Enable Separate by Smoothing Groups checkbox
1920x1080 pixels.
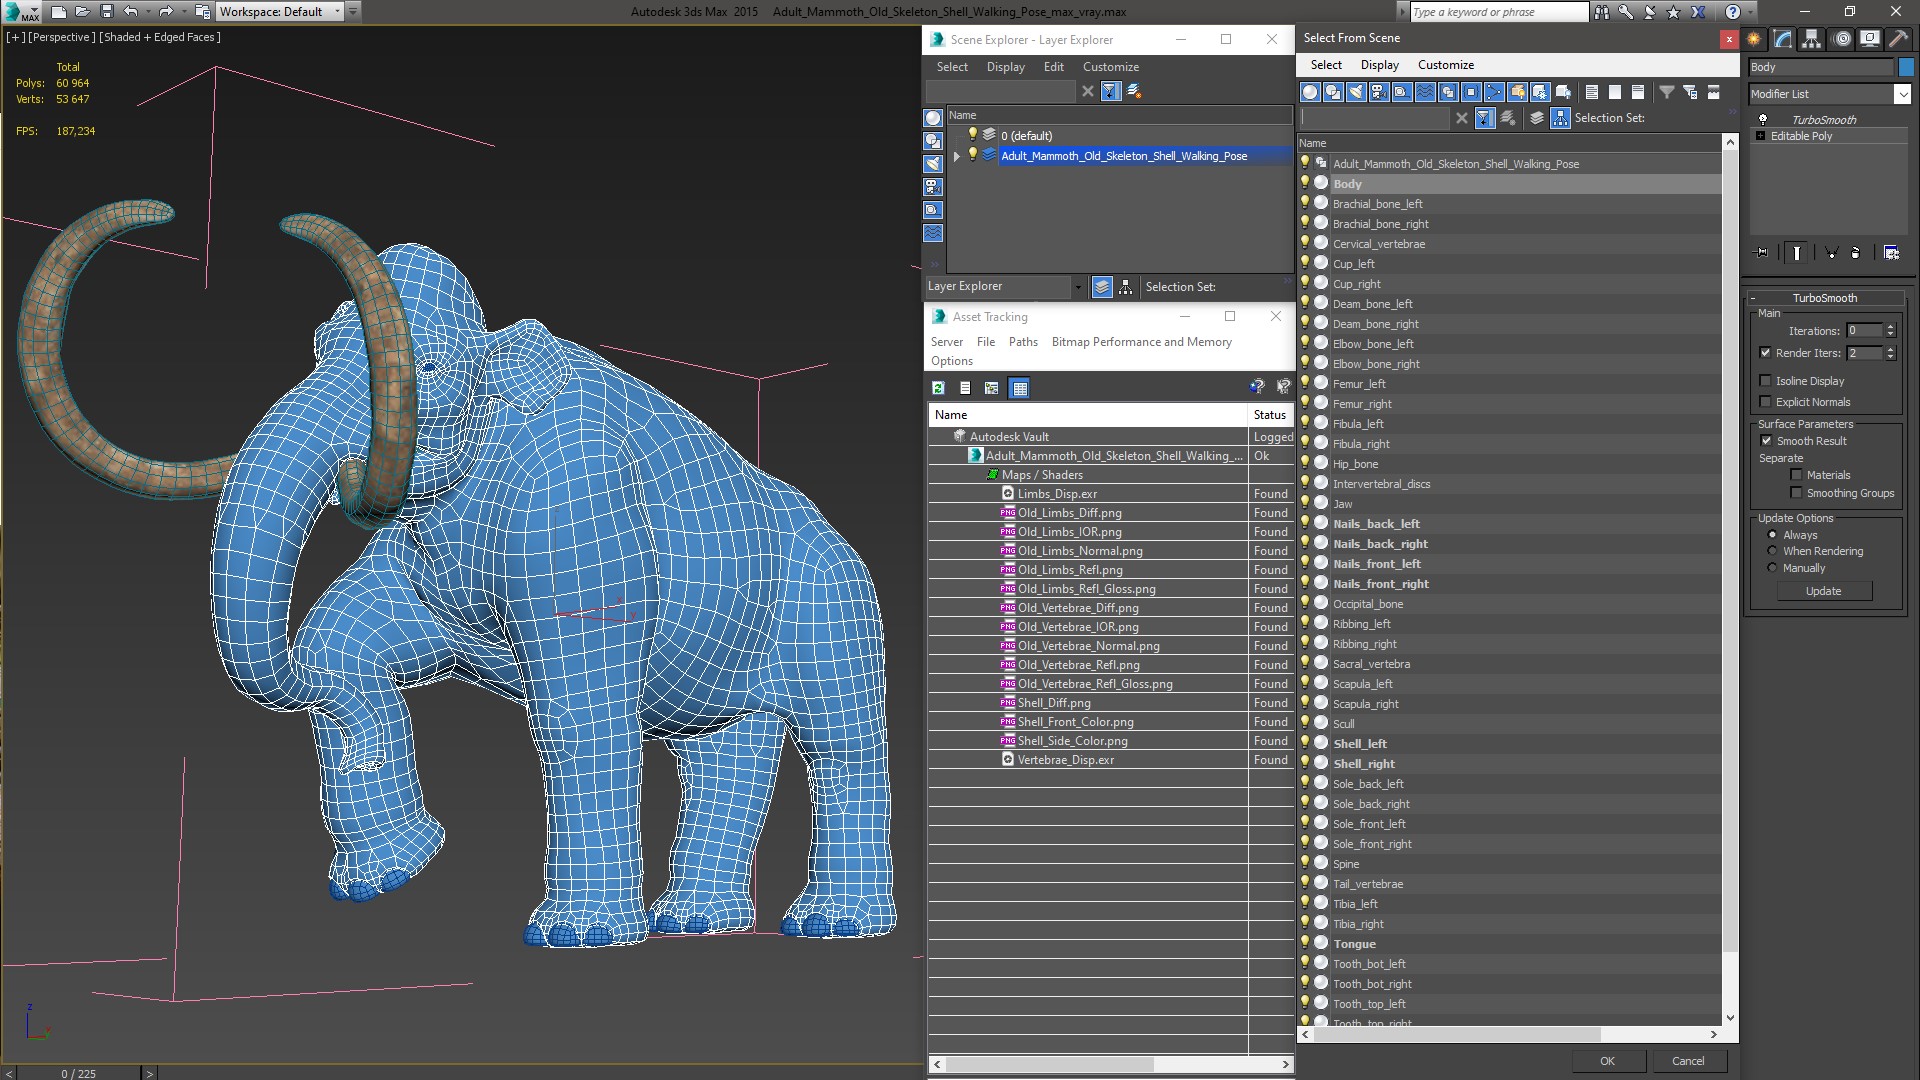point(1796,493)
